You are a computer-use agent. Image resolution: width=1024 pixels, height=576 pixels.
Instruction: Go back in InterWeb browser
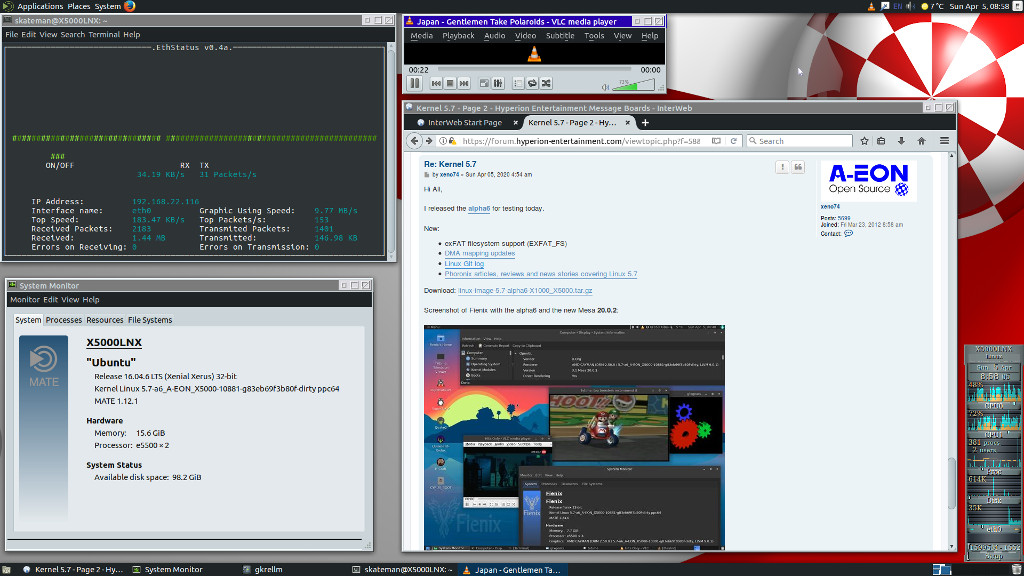point(414,141)
